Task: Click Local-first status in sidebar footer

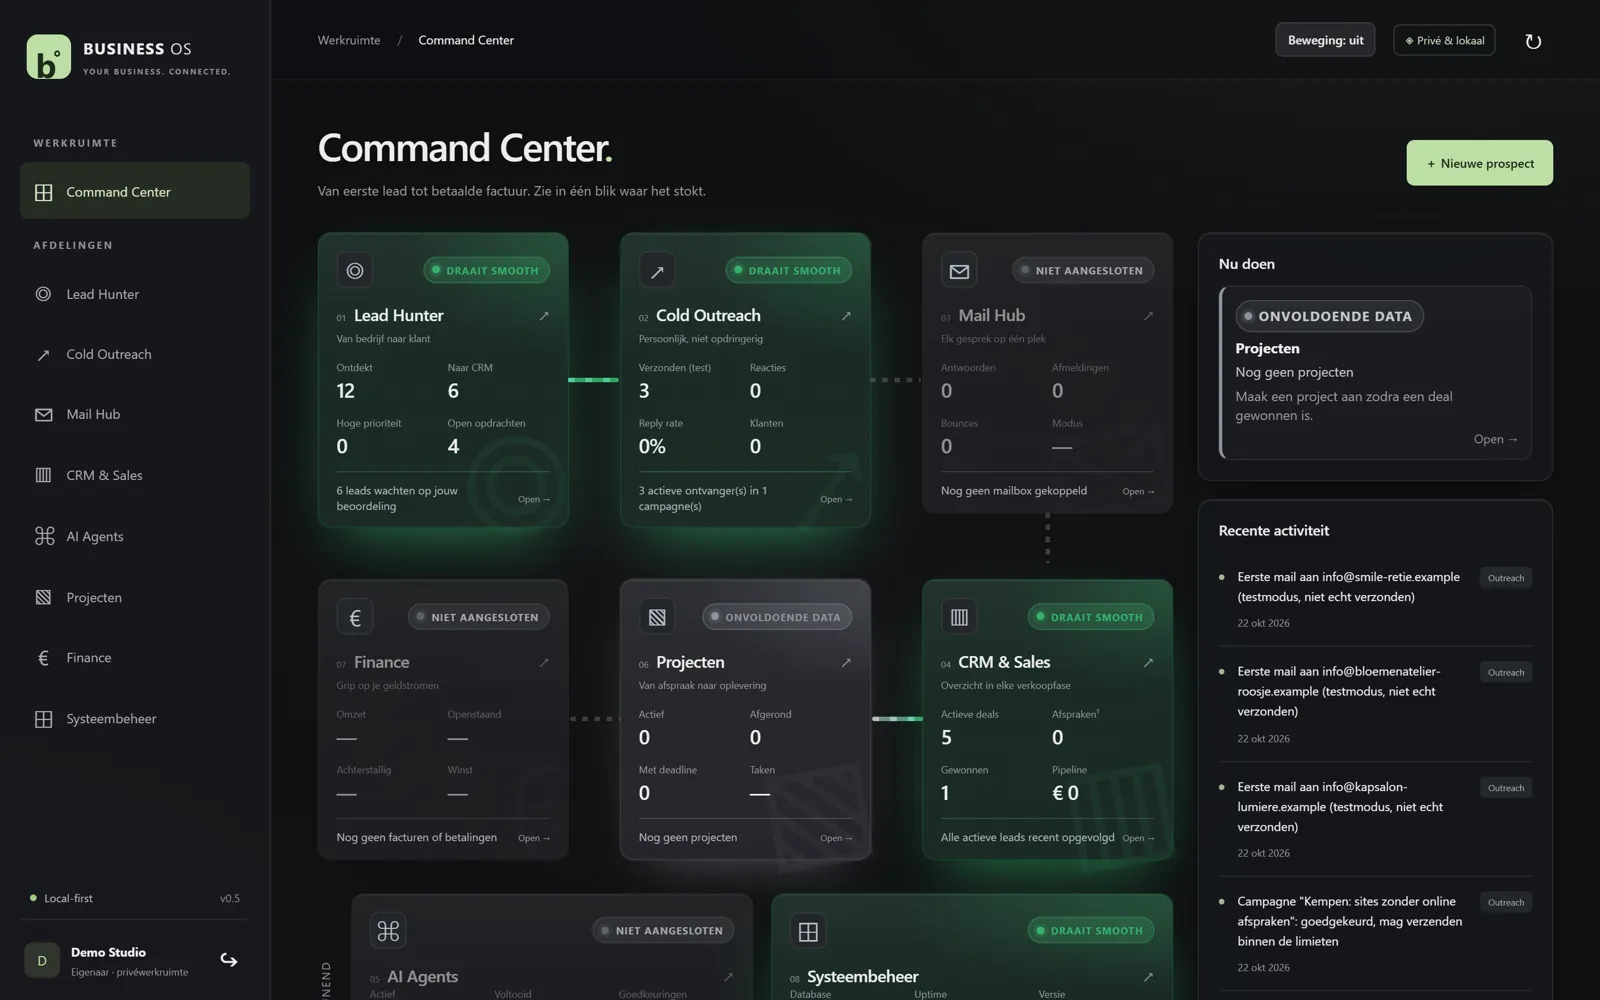Action: pyautogui.click(x=61, y=898)
